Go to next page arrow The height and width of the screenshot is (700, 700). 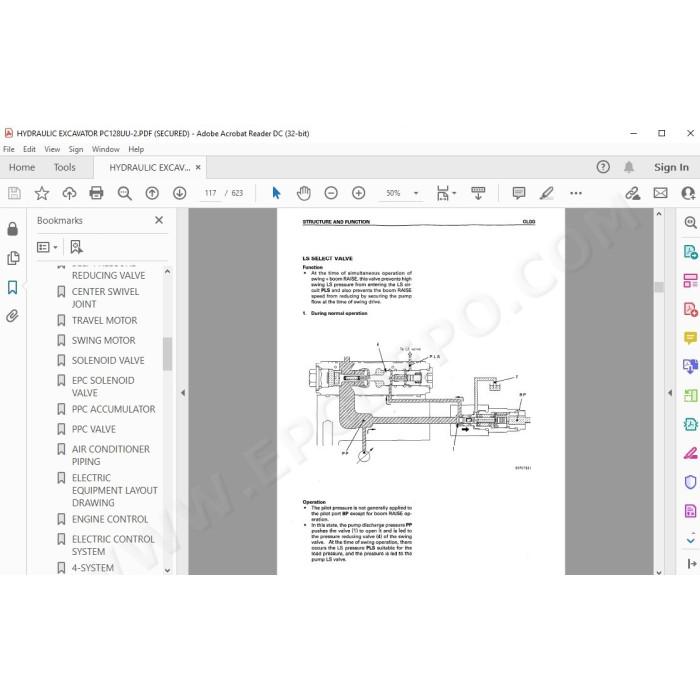(x=179, y=193)
